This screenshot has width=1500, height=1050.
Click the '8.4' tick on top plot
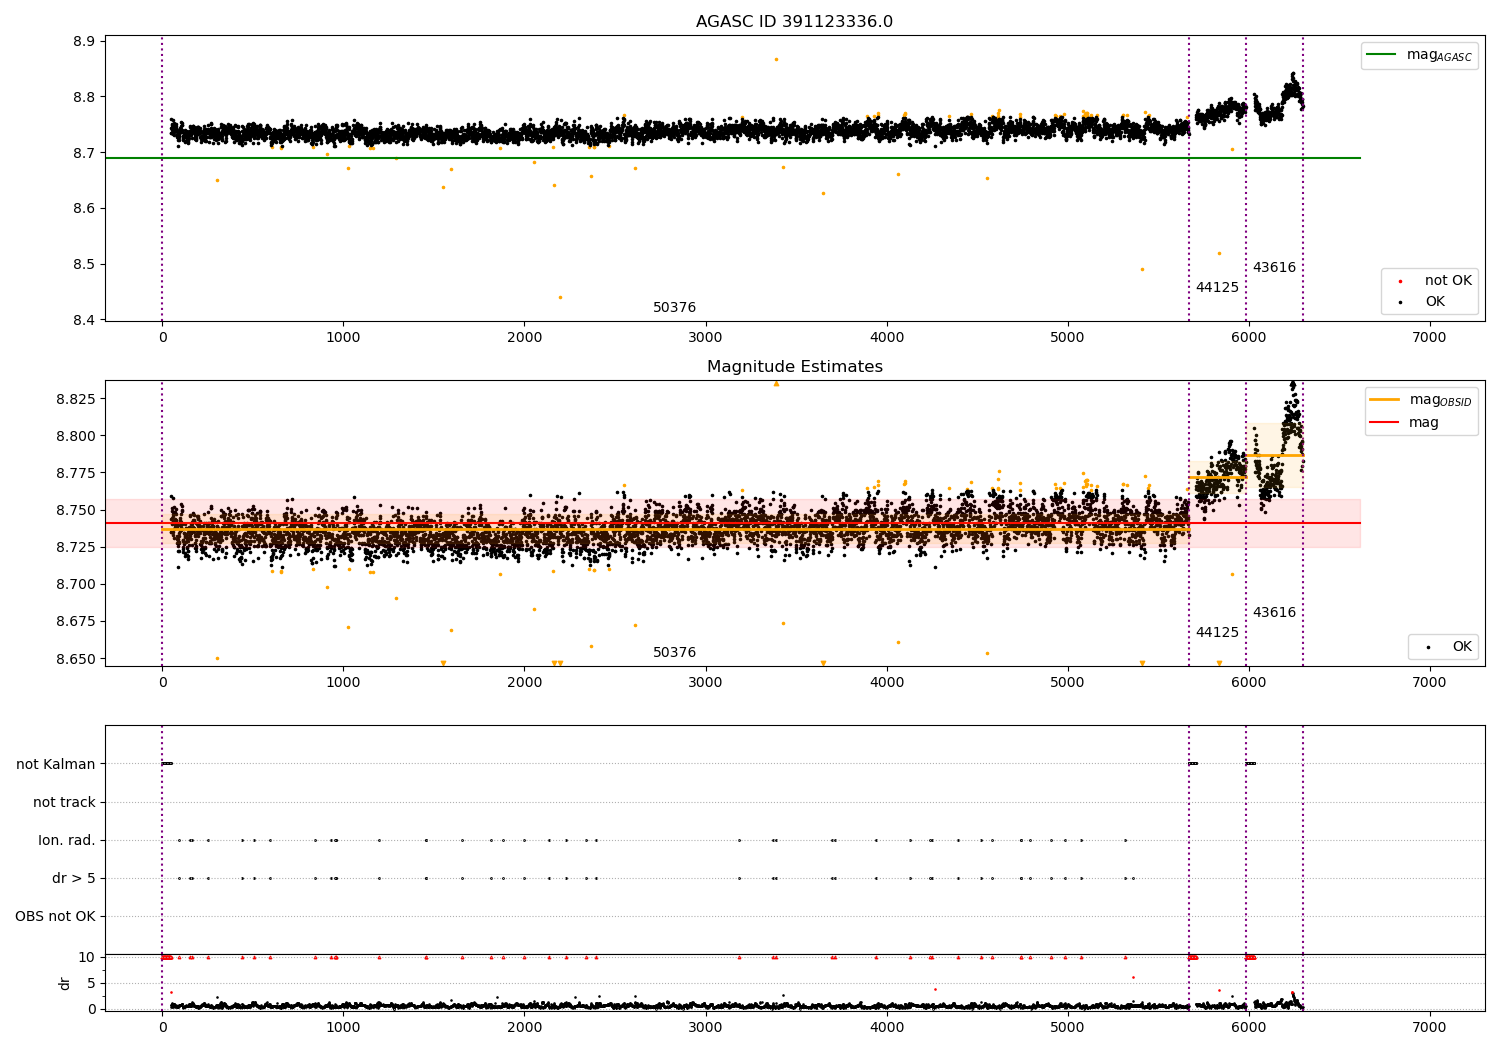(x=84, y=321)
